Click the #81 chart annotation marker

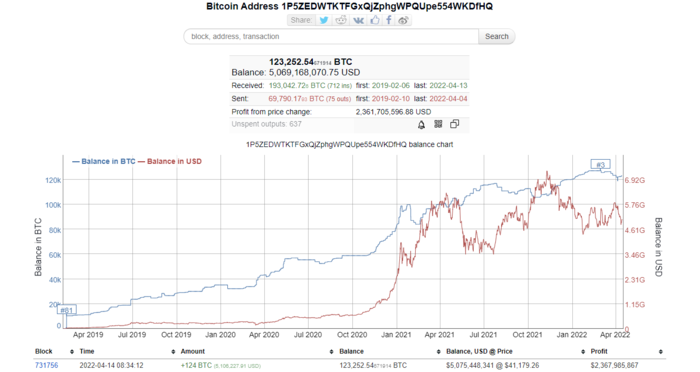click(67, 310)
